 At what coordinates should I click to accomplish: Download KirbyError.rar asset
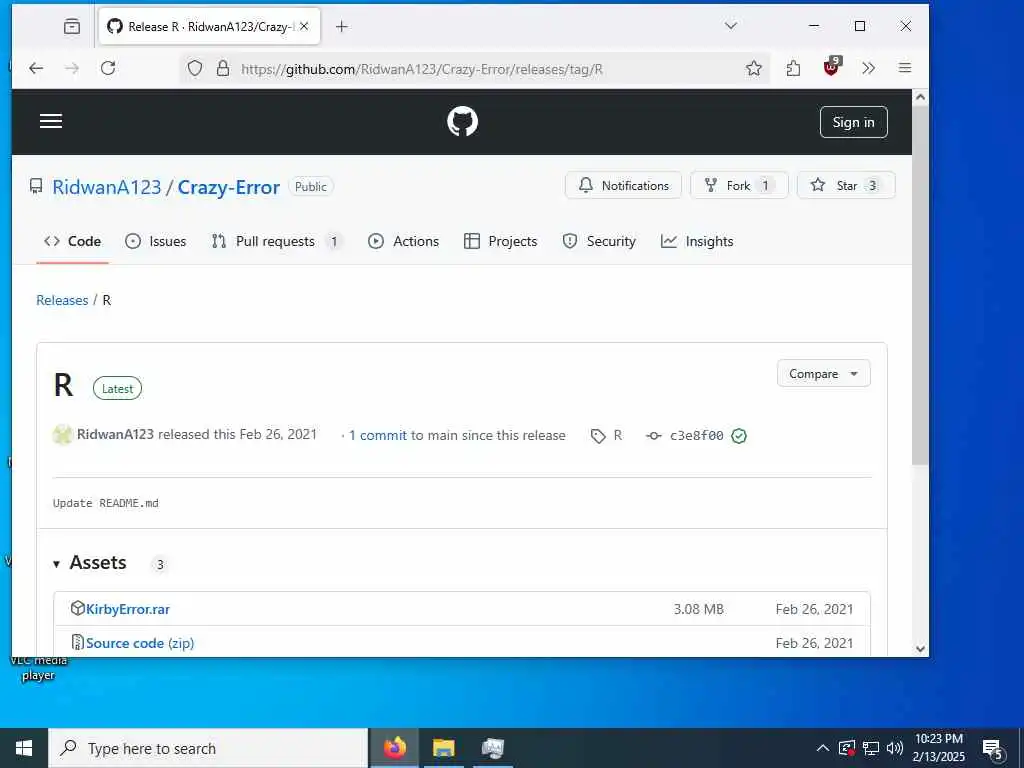coord(128,609)
